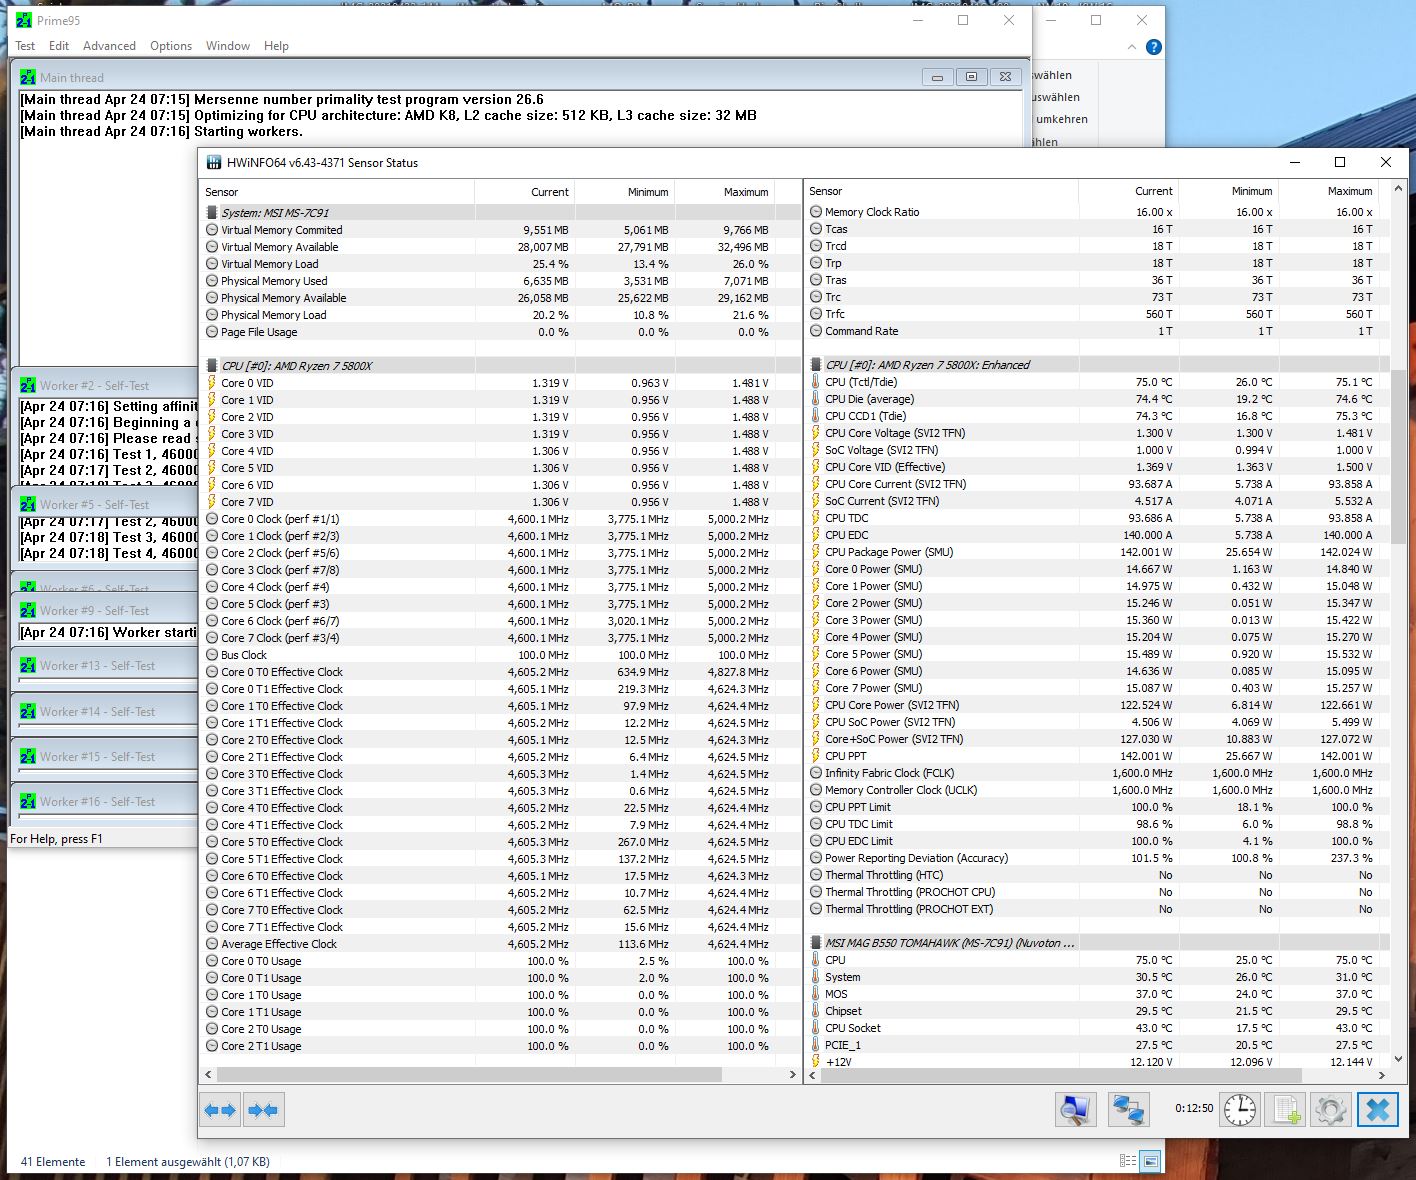Collapse the MSI MAG B550 TOMAHAWK sensor group
1416x1180 pixels.
[816, 943]
